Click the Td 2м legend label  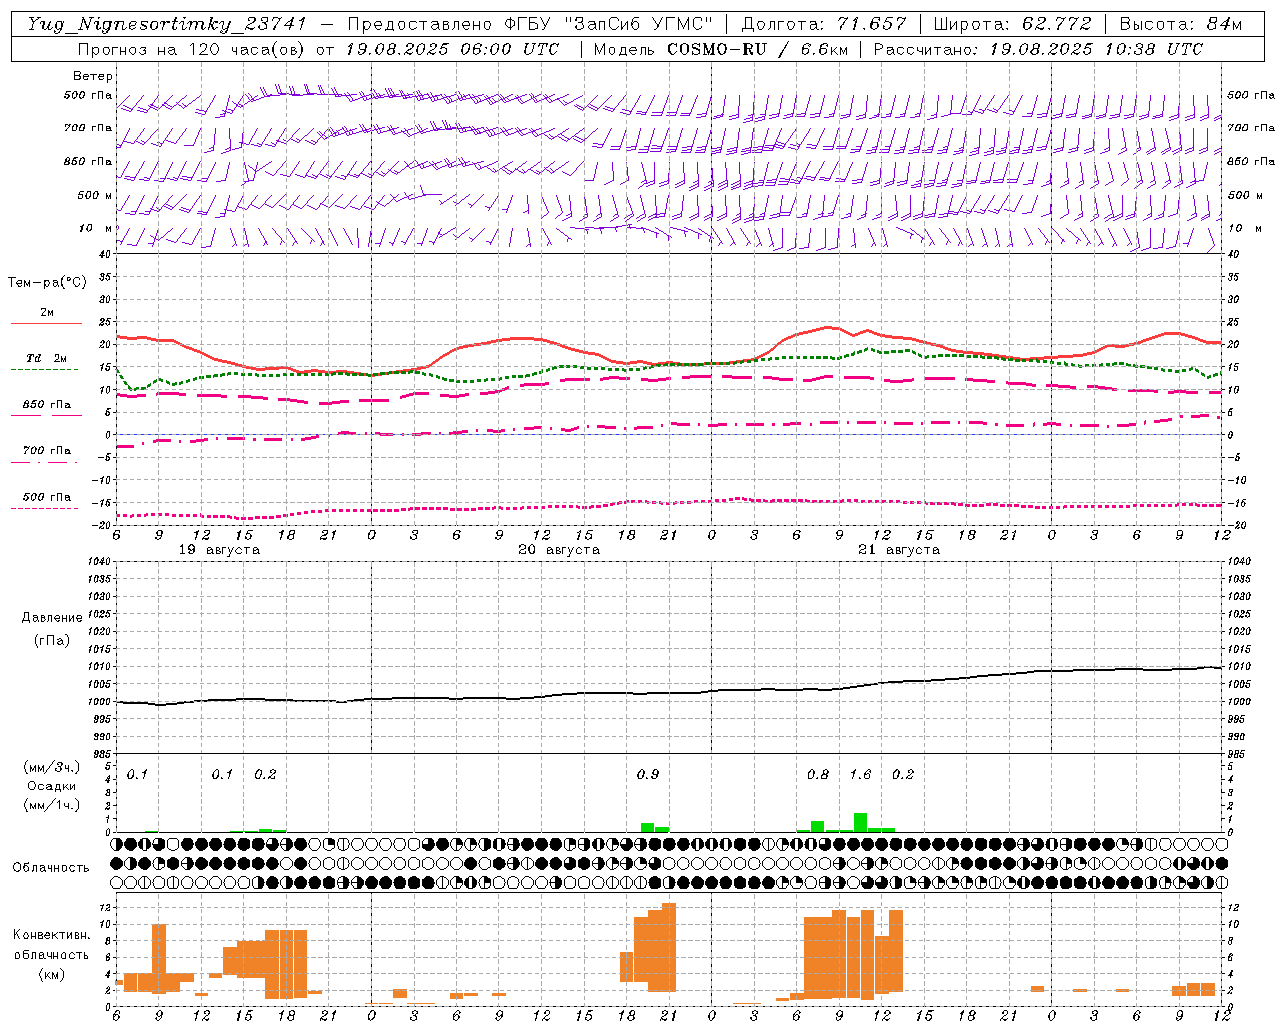coord(46,358)
